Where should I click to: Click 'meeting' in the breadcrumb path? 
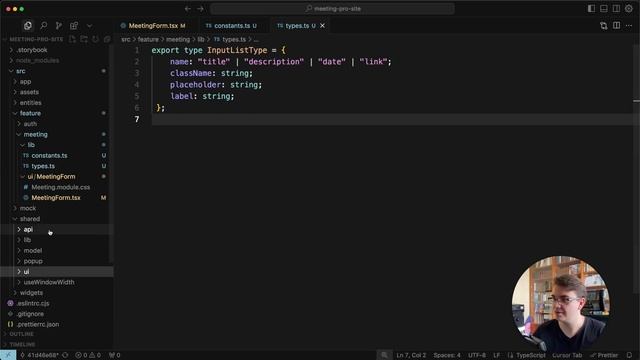178,40
